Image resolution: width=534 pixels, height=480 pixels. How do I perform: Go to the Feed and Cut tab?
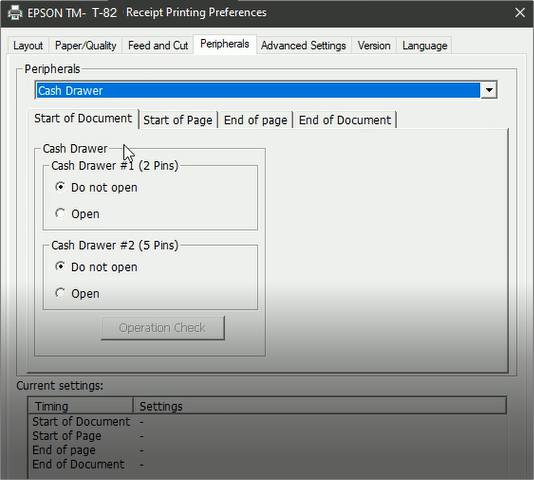tap(158, 45)
